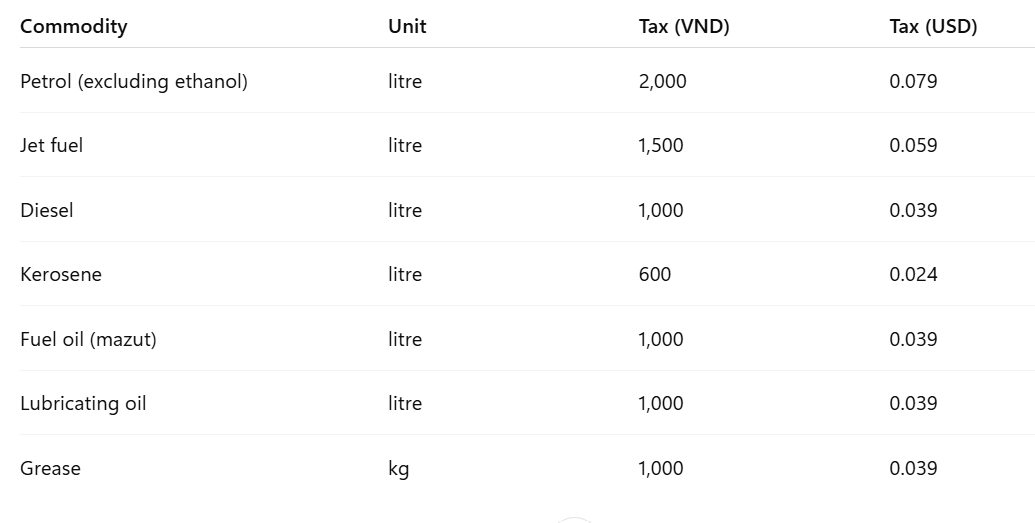The width and height of the screenshot is (1035, 523).
Task: Select the 0.079 USD tax value for Petrol
Action: (913, 82)
